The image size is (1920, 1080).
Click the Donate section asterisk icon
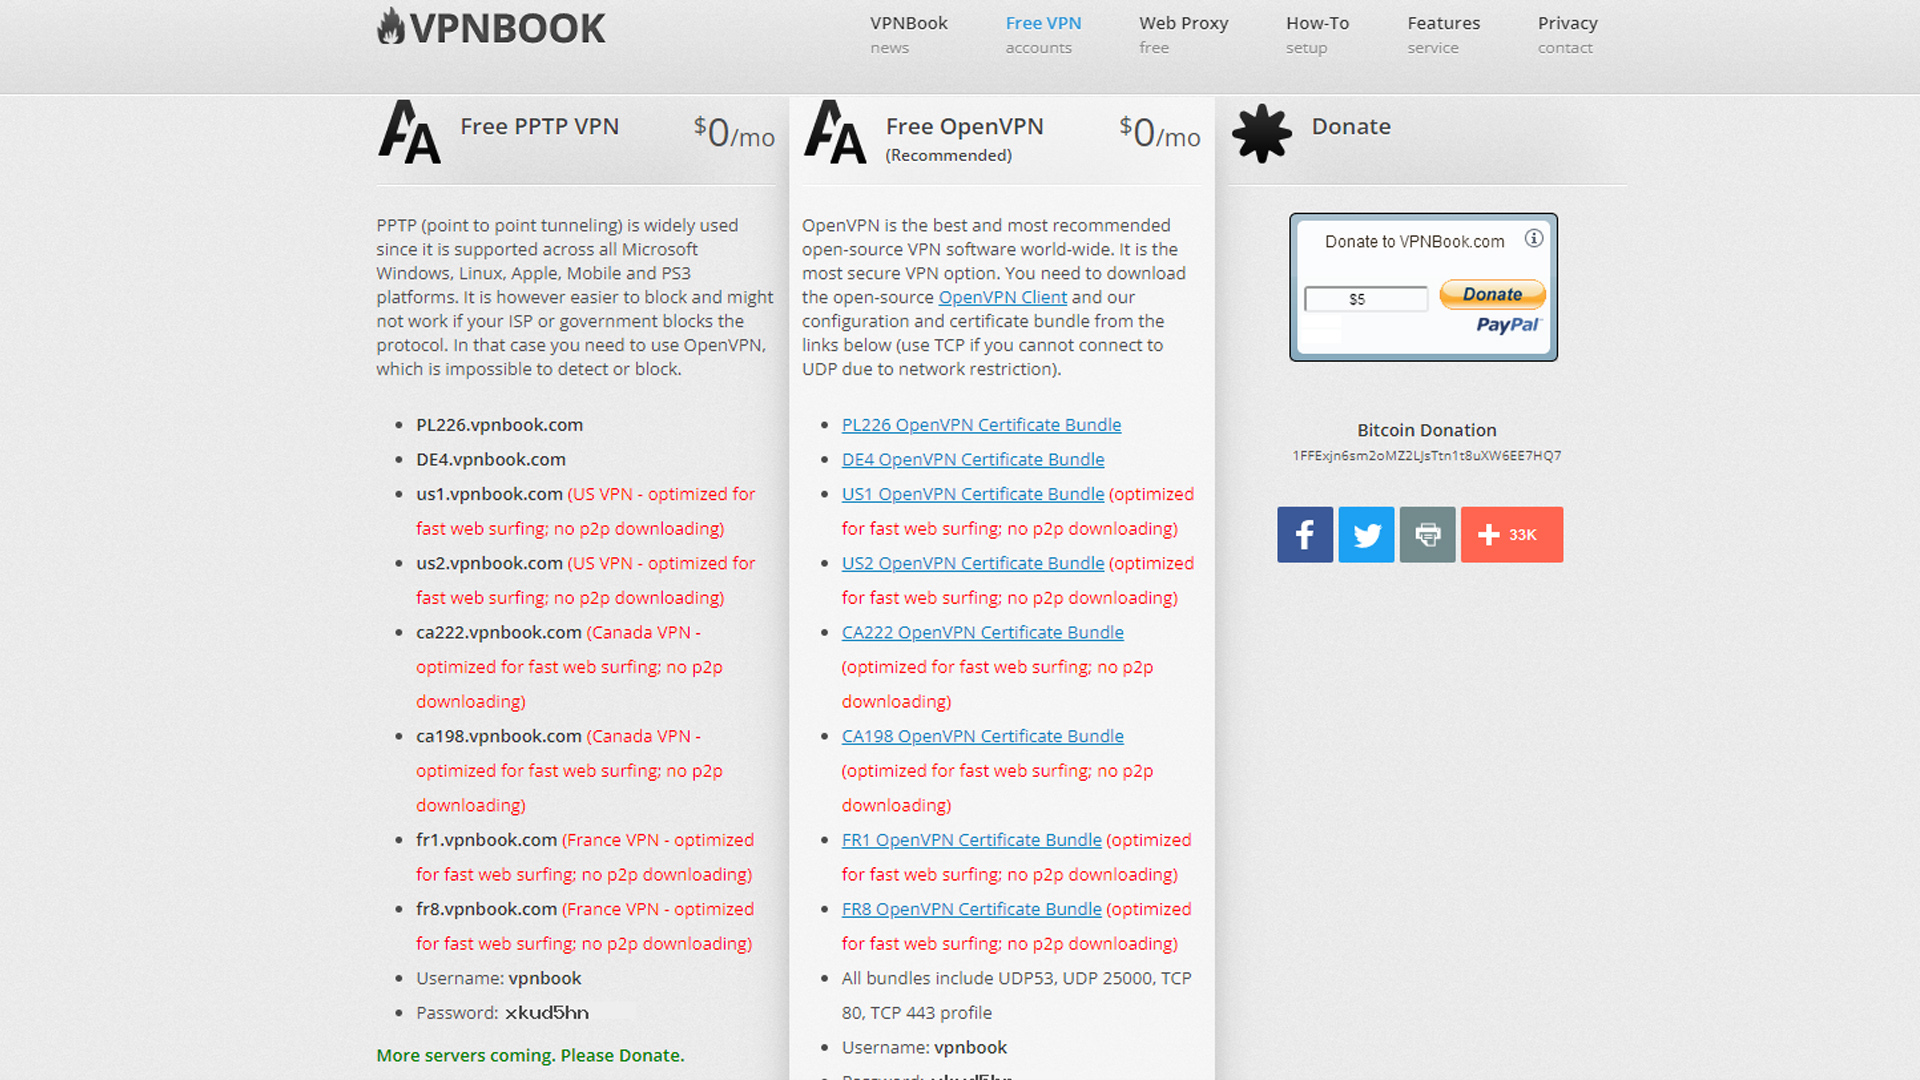pos(1259,129)
